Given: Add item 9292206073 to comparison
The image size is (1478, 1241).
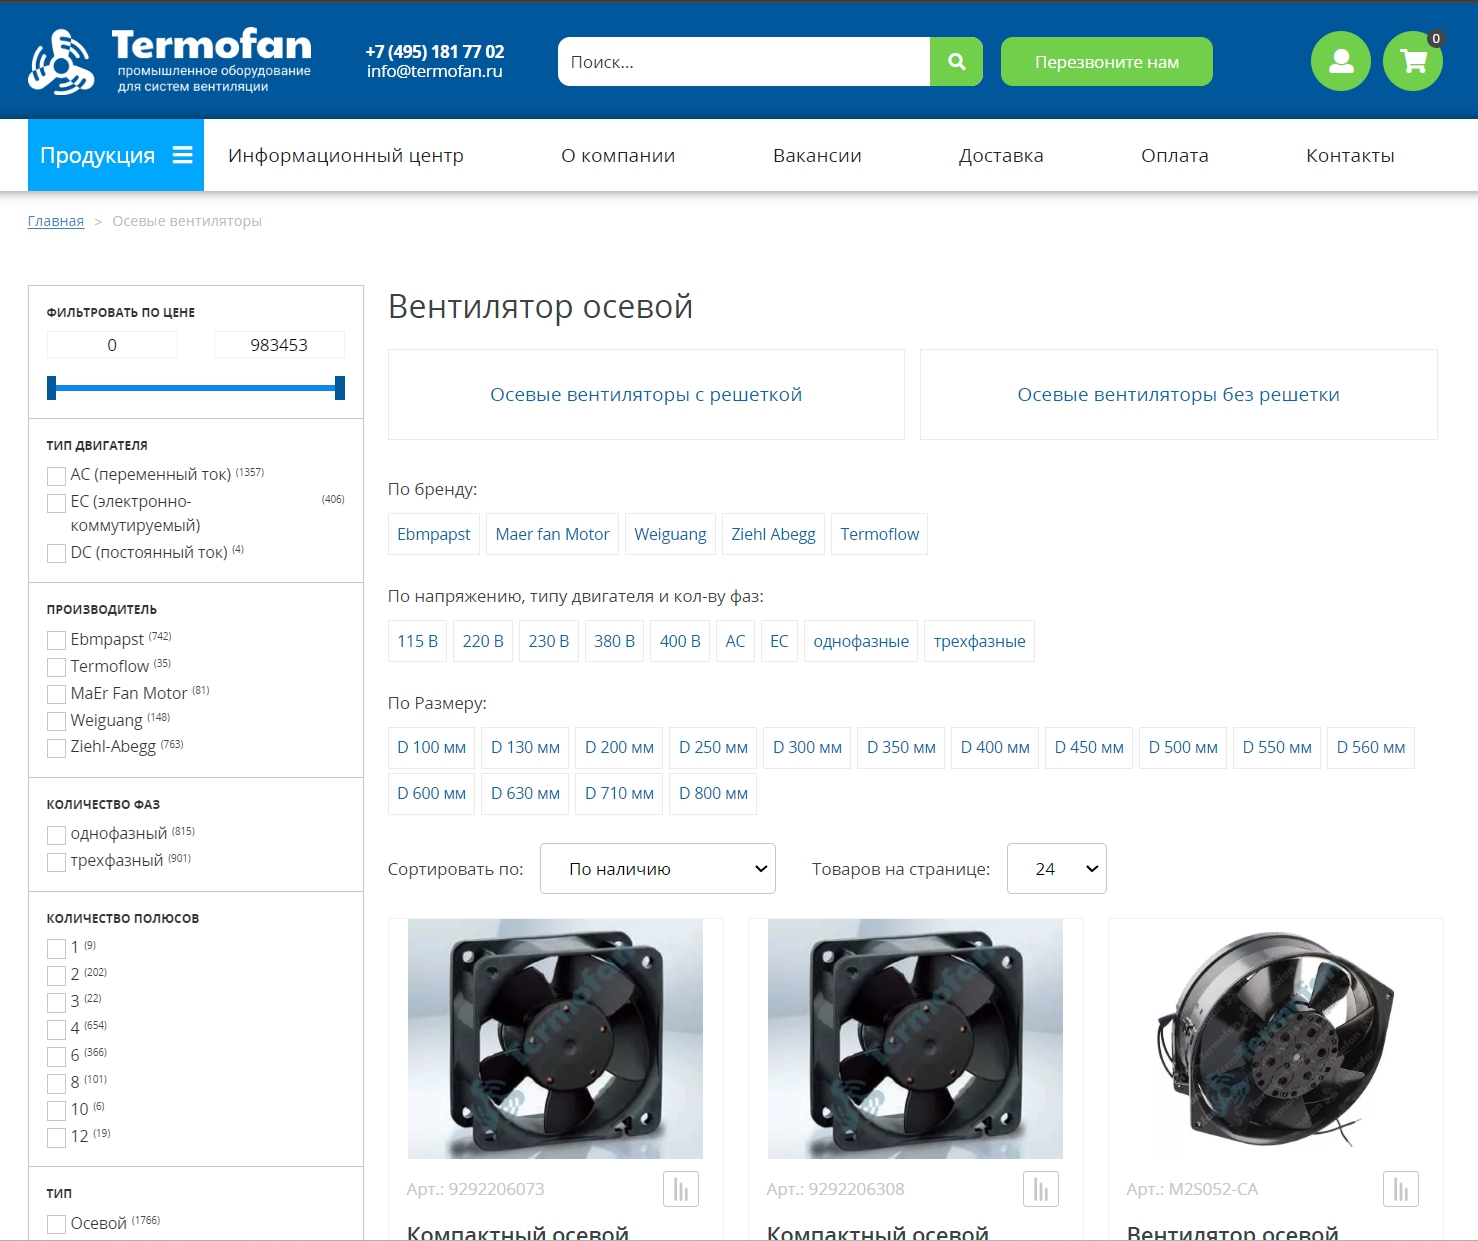Looking at the screenshot, I should [681, 1189].
